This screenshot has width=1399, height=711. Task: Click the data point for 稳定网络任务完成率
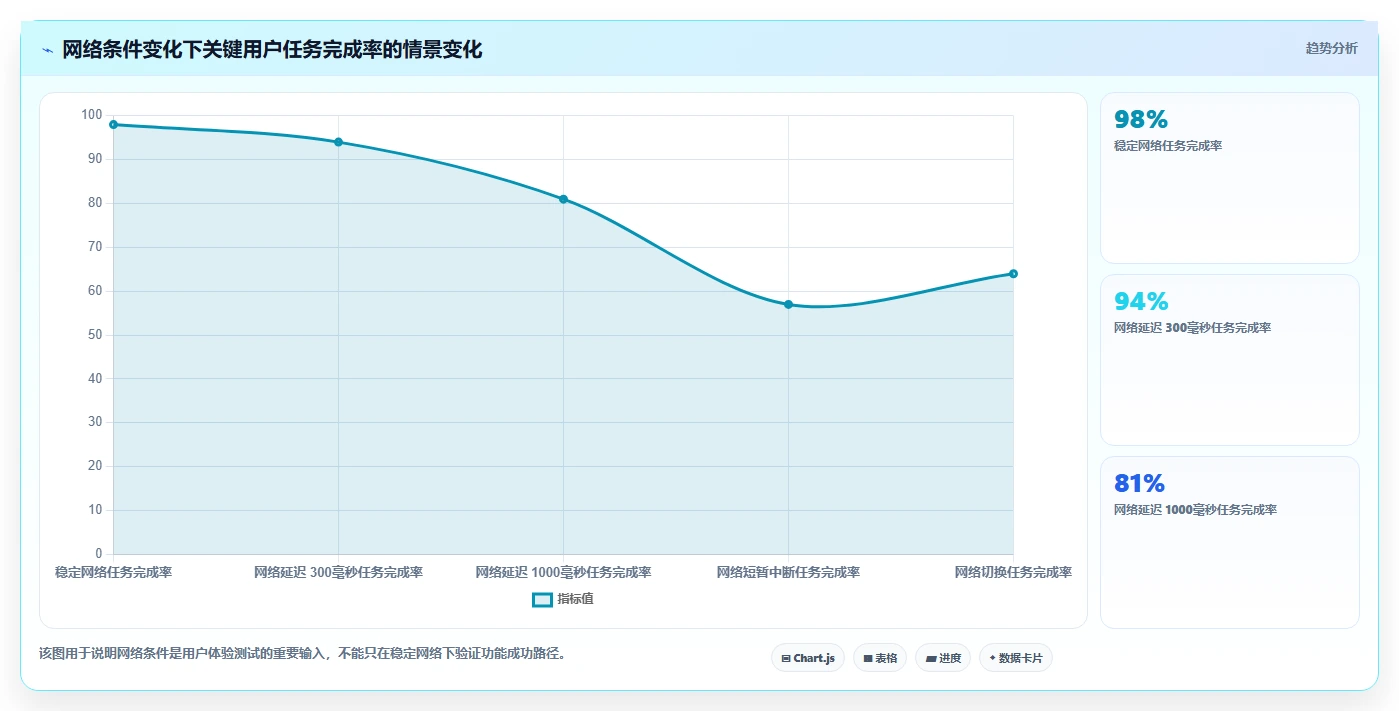(113, 125)
